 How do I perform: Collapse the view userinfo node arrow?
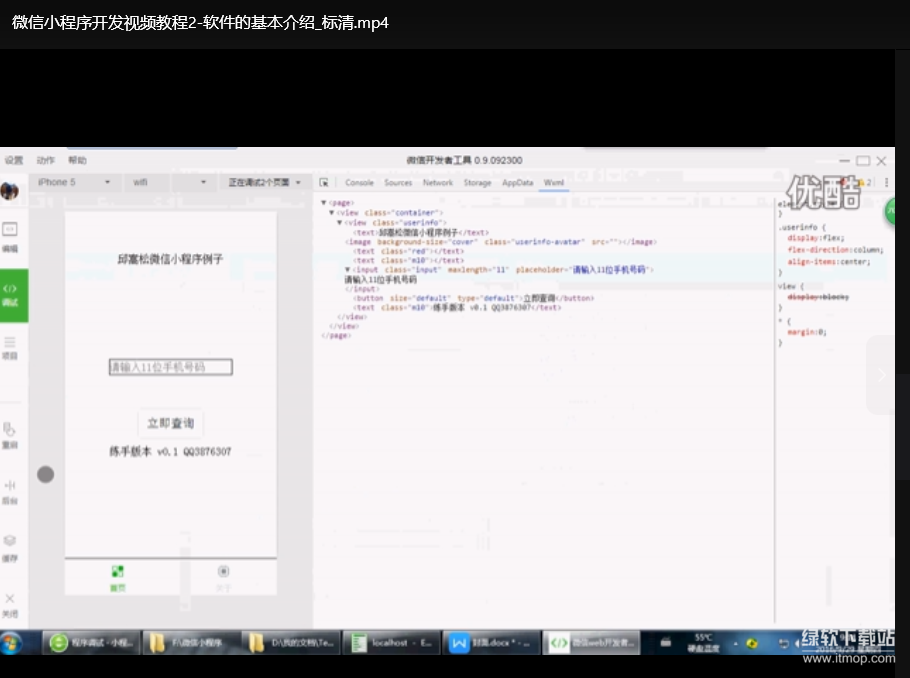(x=340, y=222)
